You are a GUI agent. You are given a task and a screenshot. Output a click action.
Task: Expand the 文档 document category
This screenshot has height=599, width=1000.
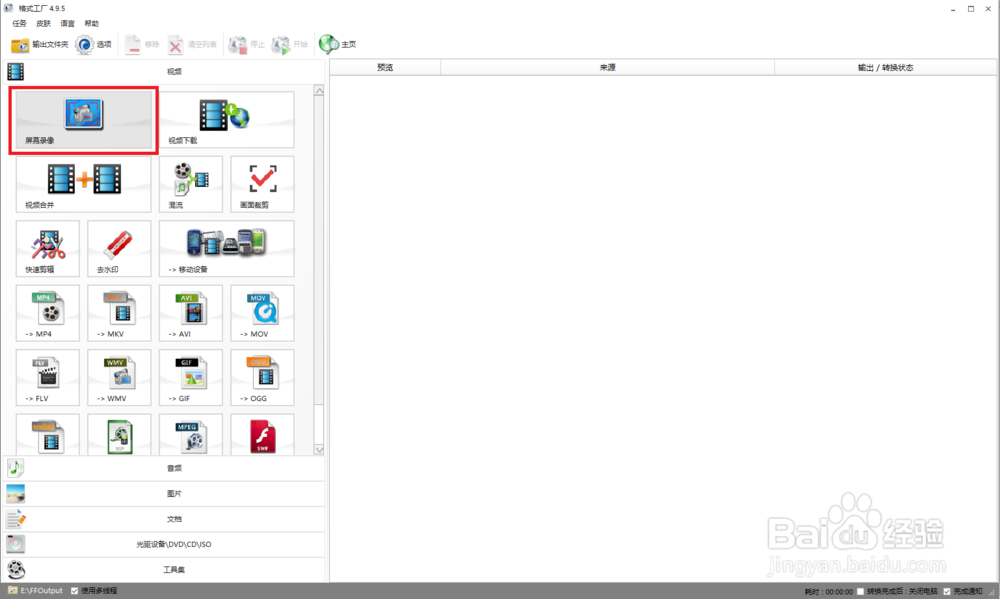pyautogui.click(x=165, y=519)
